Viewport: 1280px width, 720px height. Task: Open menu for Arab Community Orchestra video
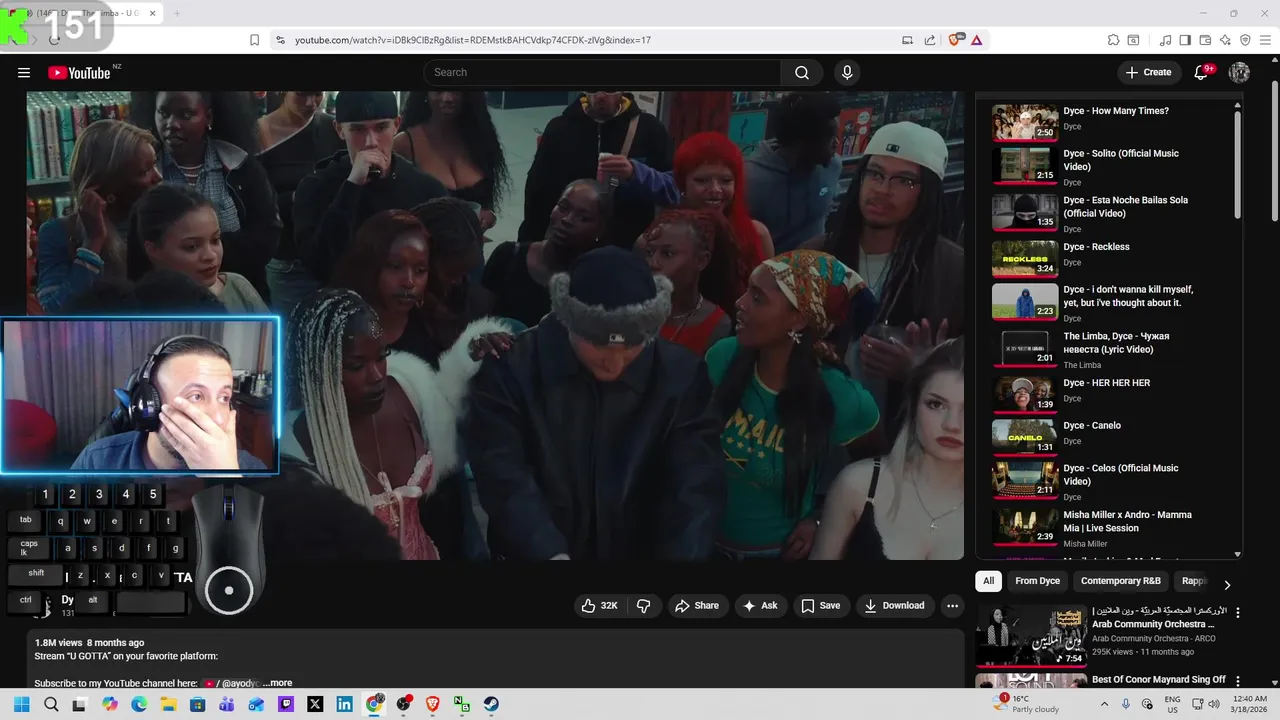pyautogui.click(x=1238, y=612)
